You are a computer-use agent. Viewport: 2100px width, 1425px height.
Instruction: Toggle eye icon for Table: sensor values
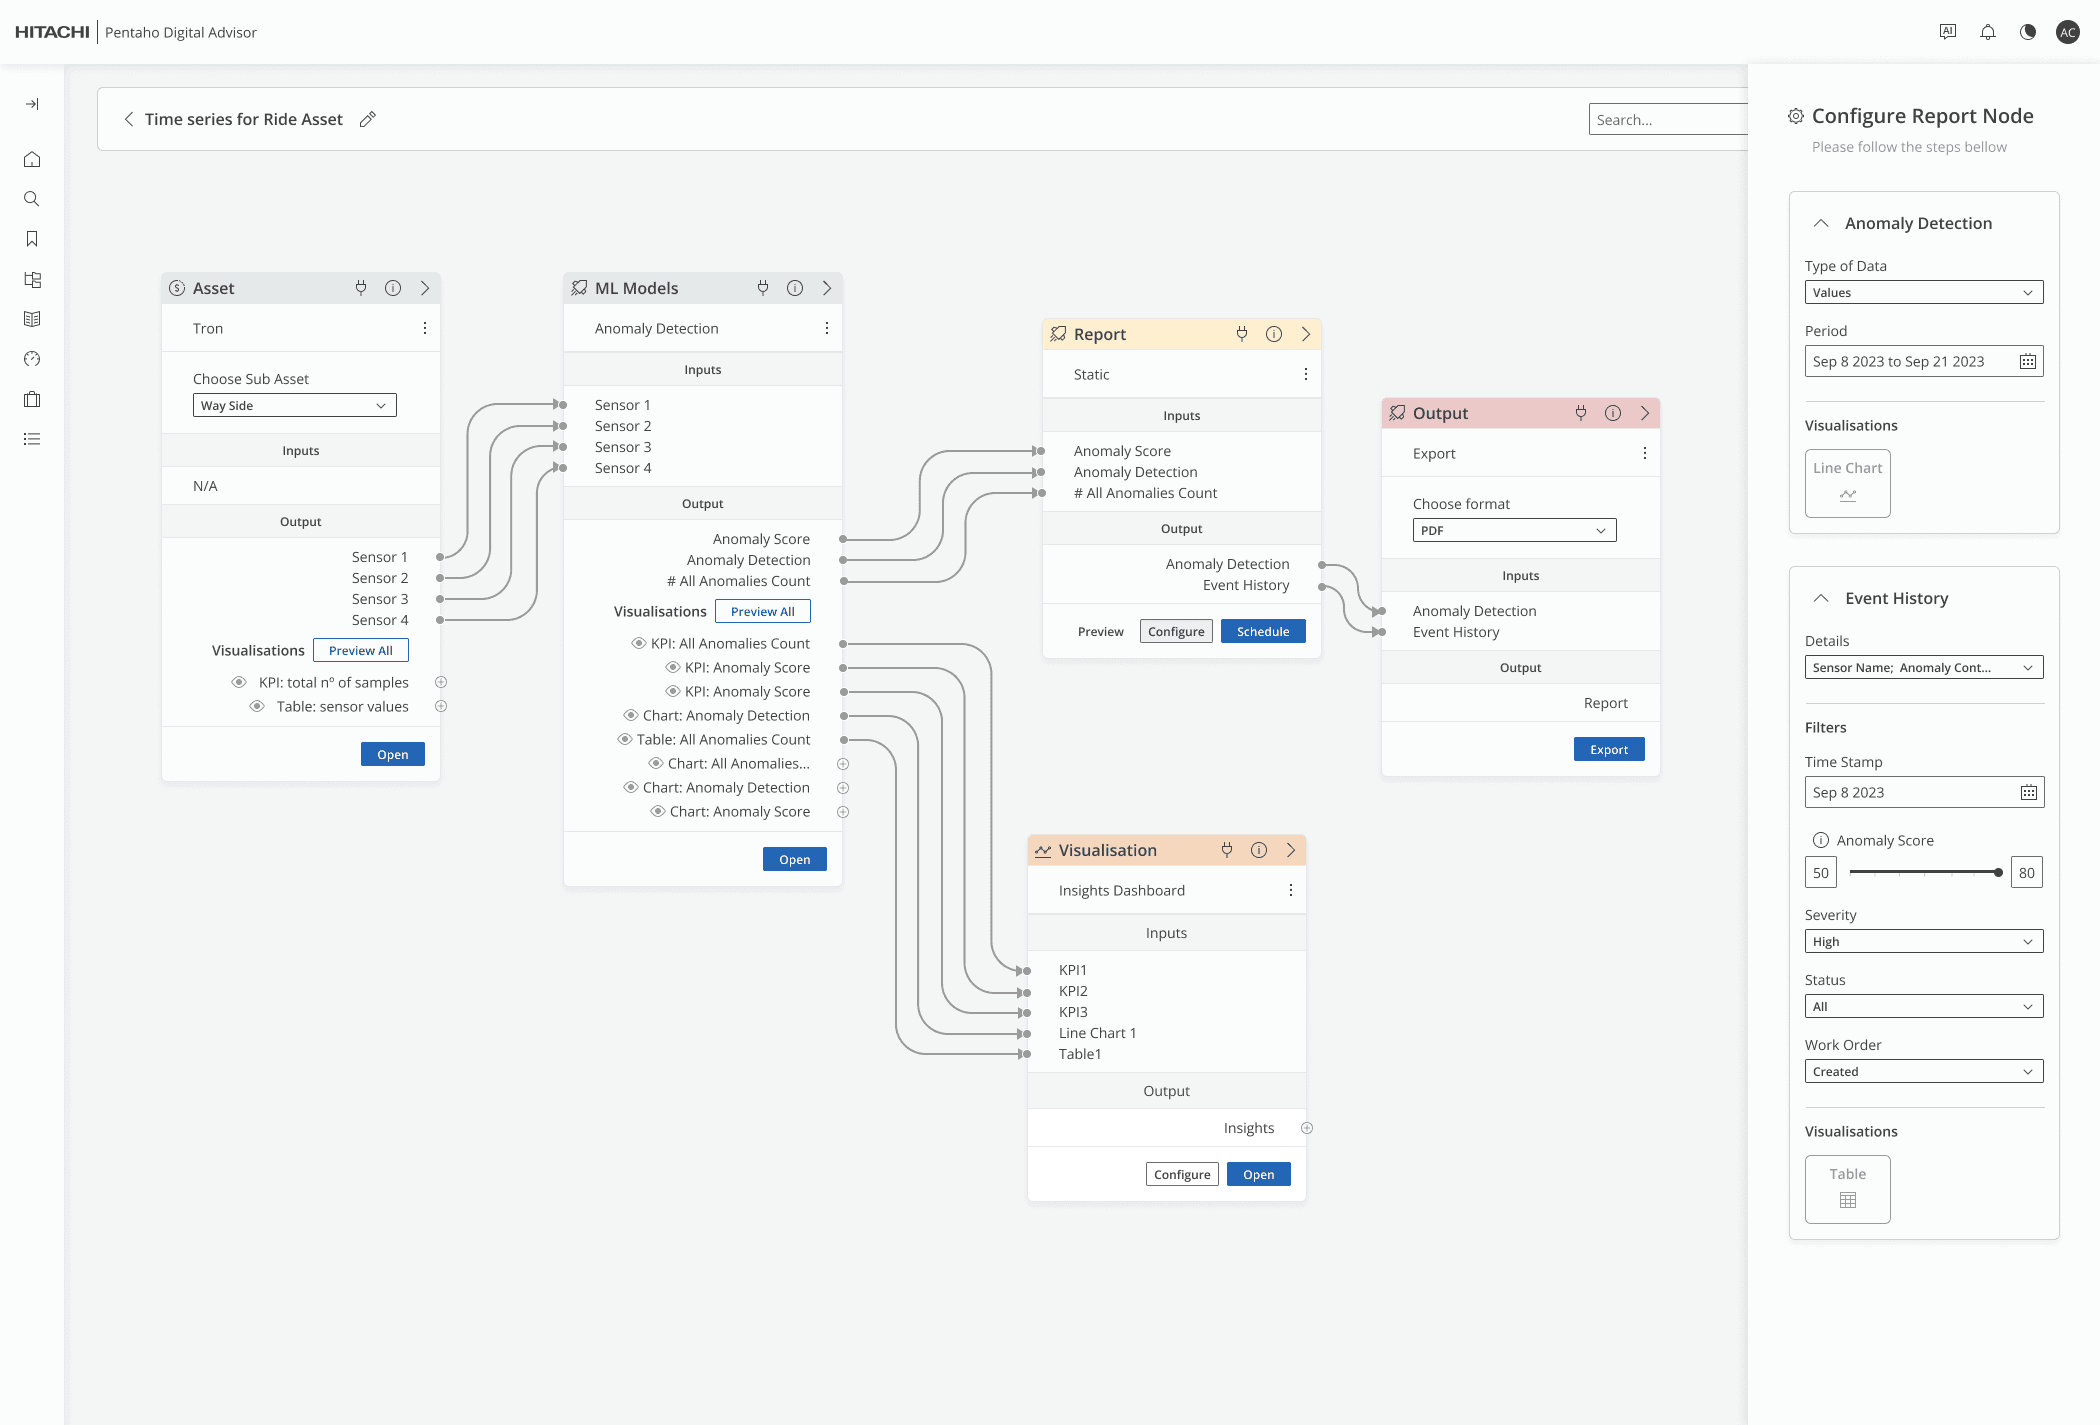[257, 706]
